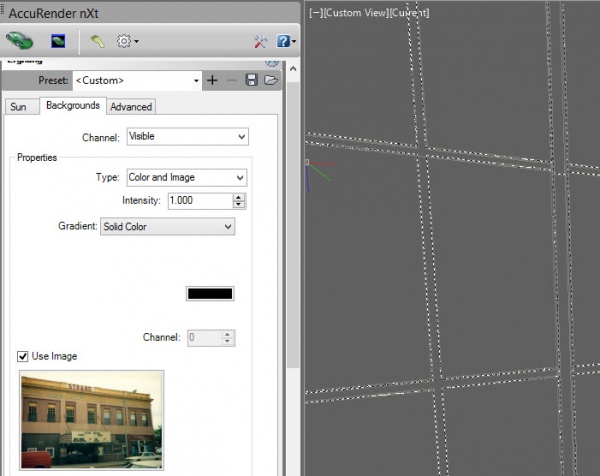Expand the Gradient Solid Color dropdown
This screenshot has height=476, width=600.
(167, 227)
